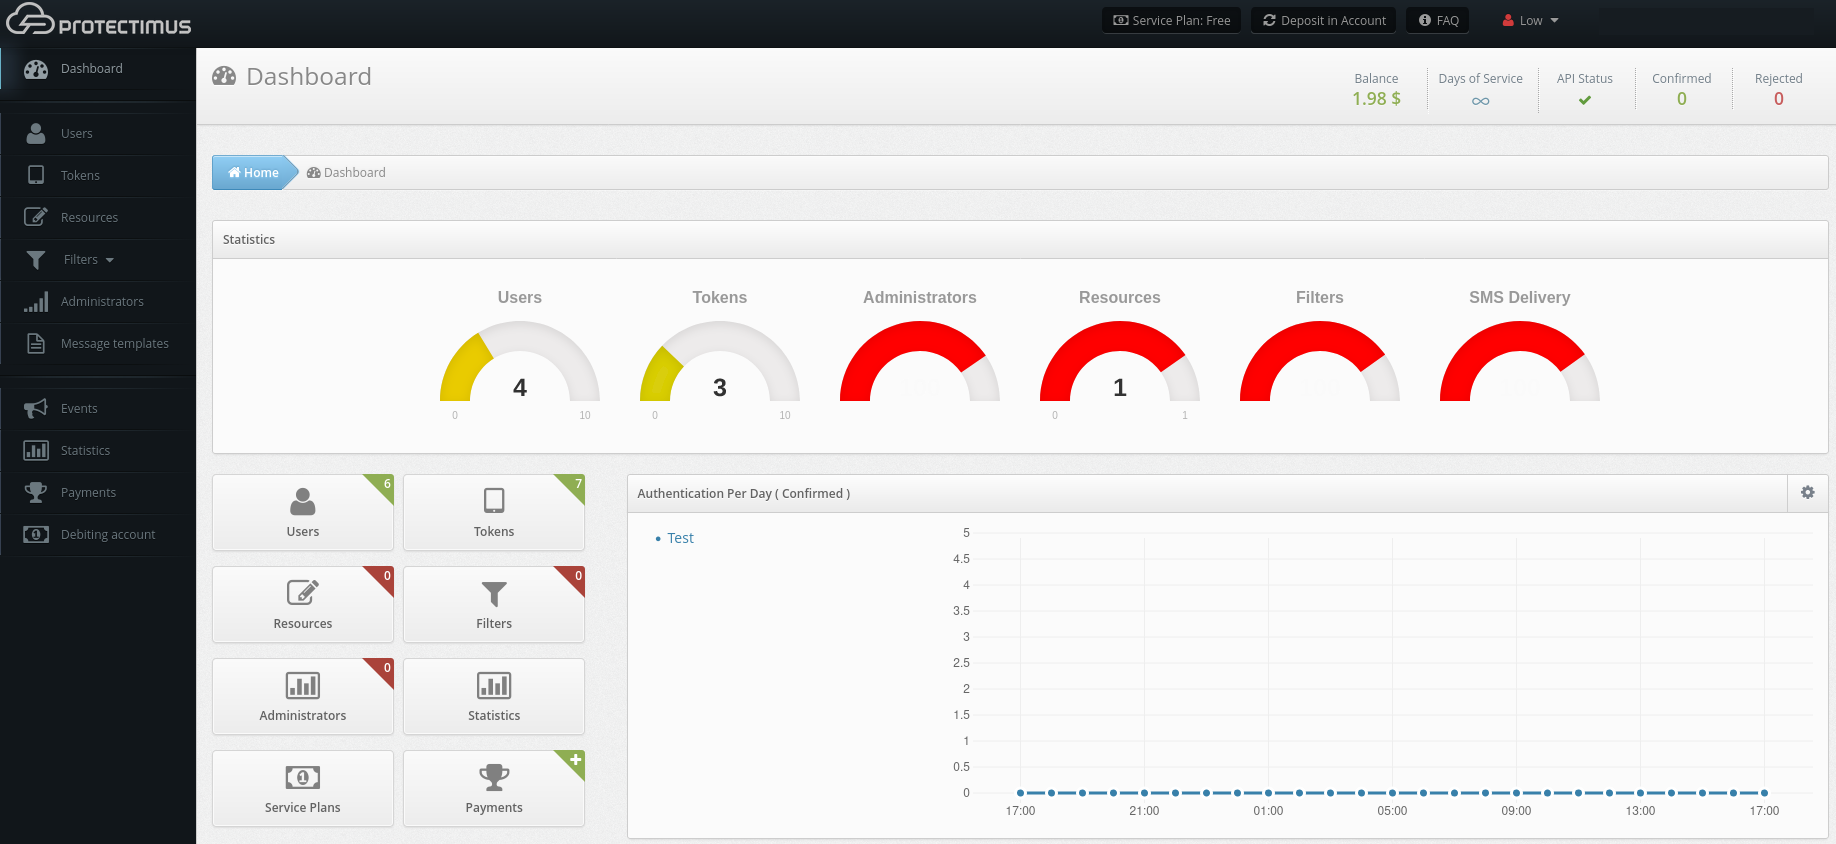This screenshot has height=844, width=1836.
Task: Expand the Filters sidebar dropdown
Action: tap(88, 260)
